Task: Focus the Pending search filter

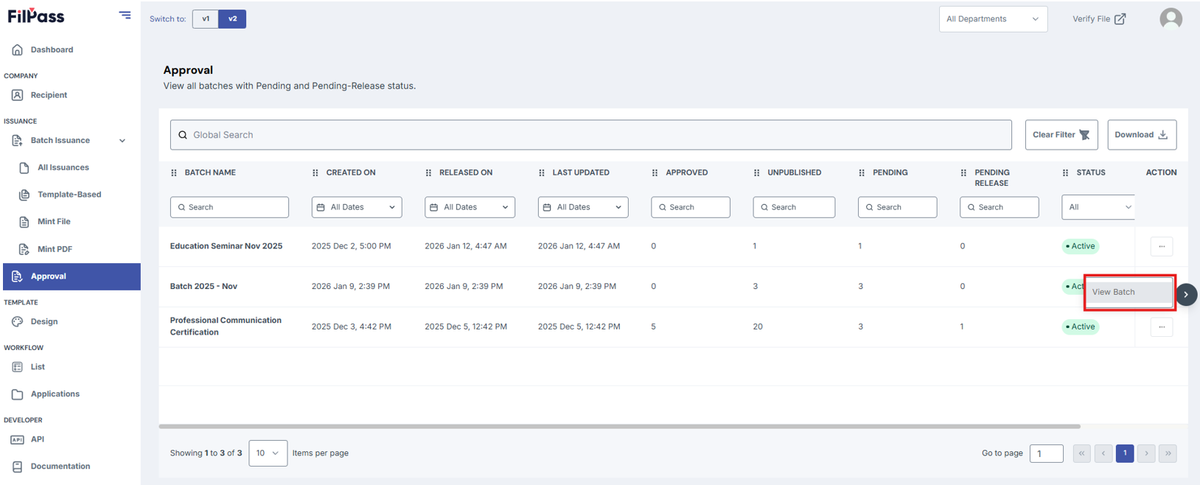Action: pos(897,207)
